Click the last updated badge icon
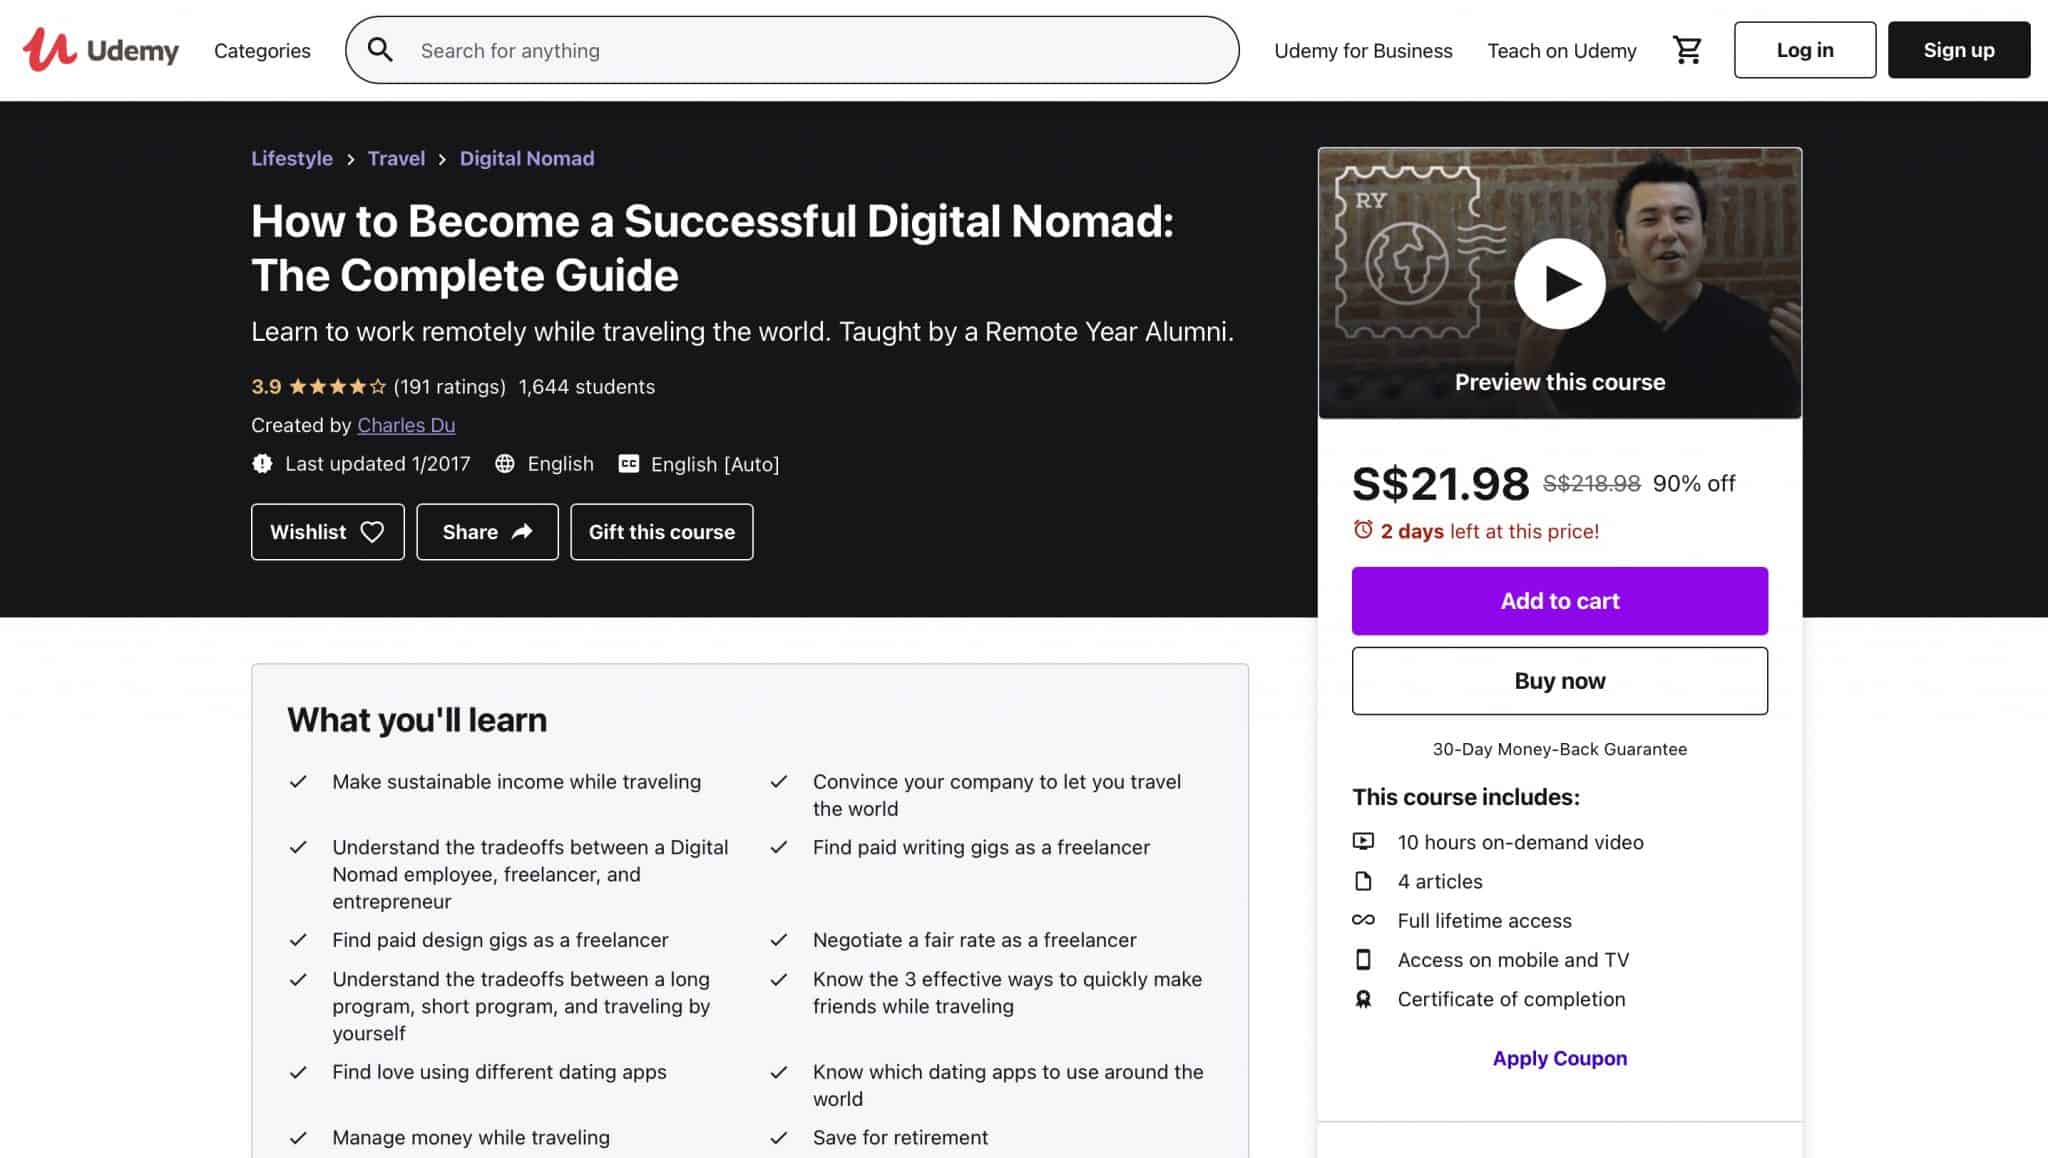The width and height of the screenshot is (2048, 1158). click(262, 464)
